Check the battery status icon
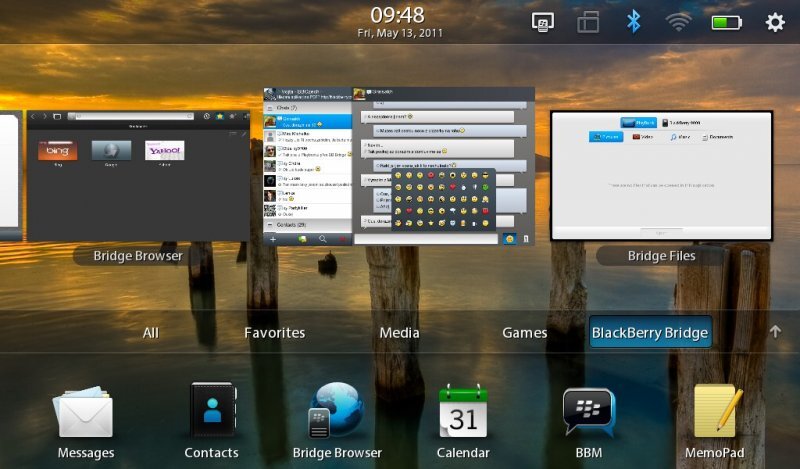Screen dimensions: 800x469 point(727,22)
